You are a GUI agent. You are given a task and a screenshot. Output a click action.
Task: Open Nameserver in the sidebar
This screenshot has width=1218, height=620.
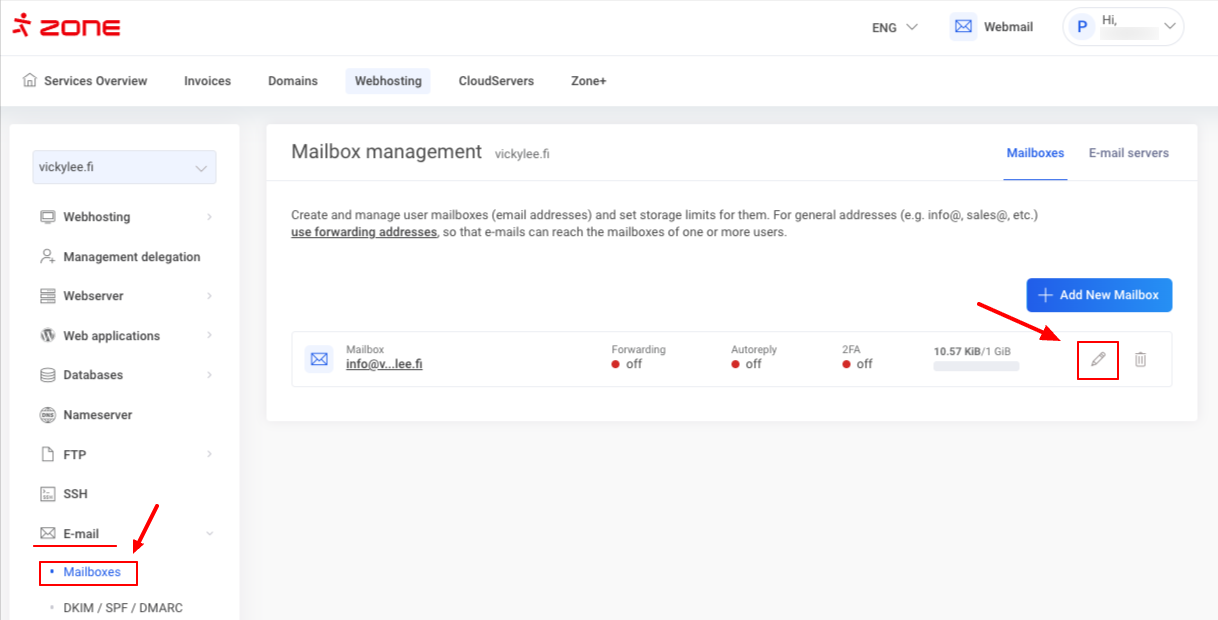(x=97, y=415)
